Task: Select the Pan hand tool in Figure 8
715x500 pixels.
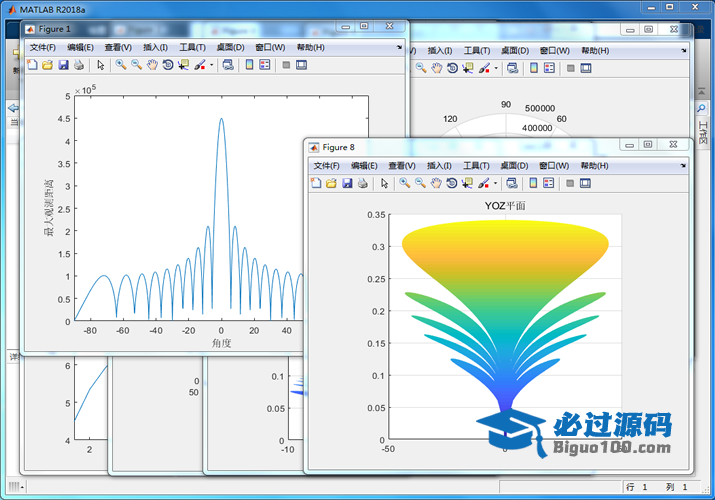Action: pyautogui.click(x=437, y=184)
